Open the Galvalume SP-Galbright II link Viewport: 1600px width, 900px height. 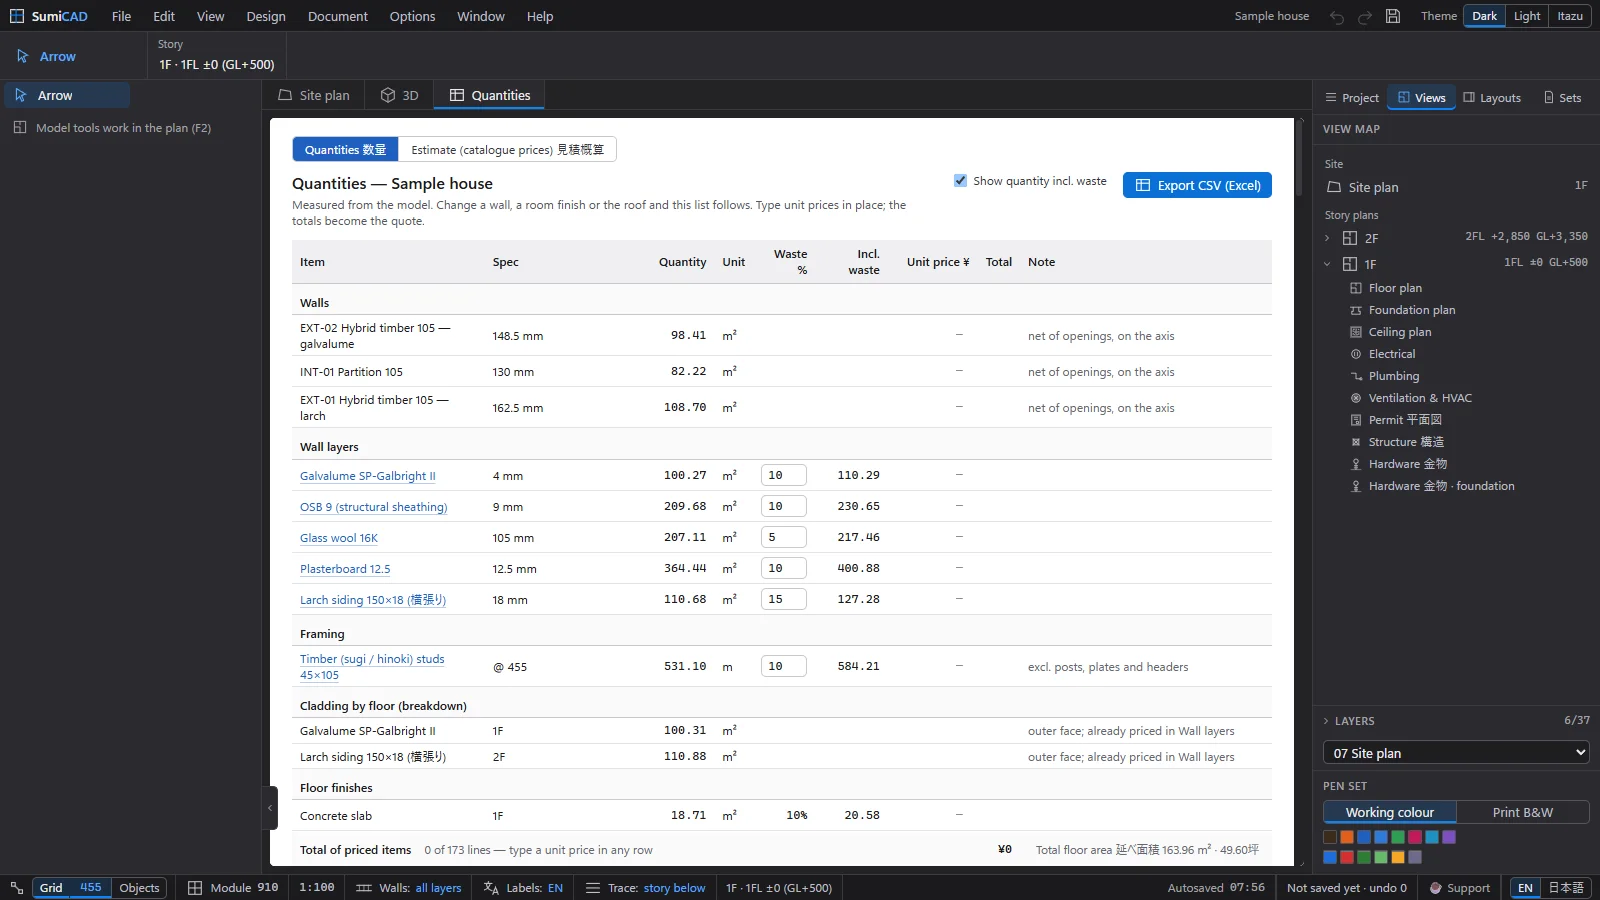point(367,476)
